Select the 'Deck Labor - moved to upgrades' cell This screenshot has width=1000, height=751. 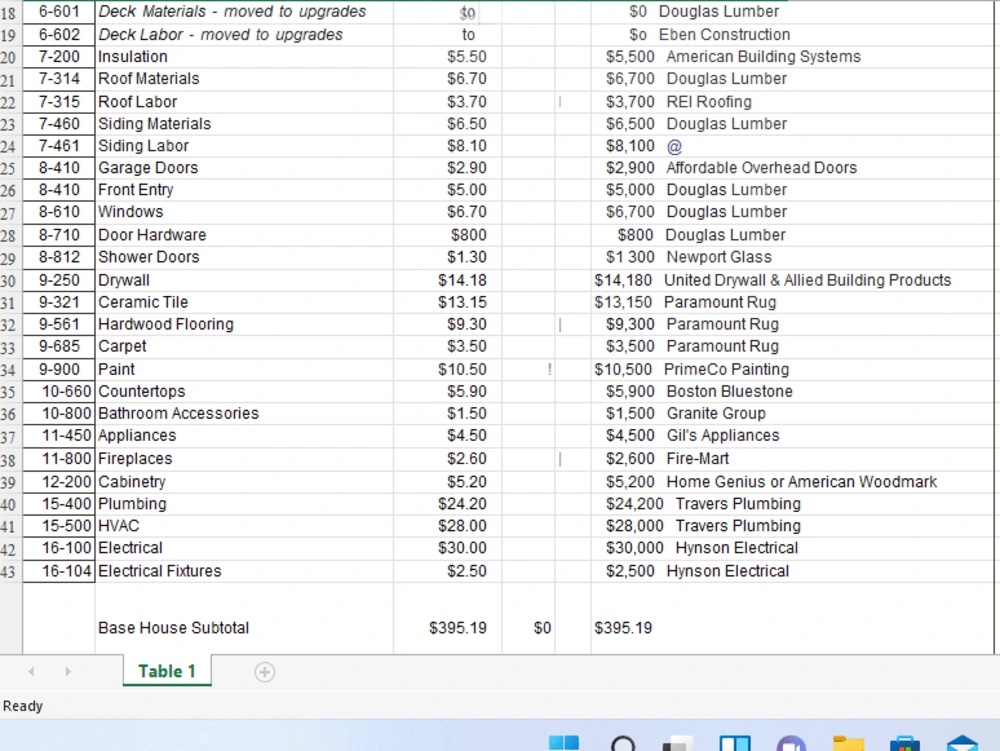(x=244, y=34)
